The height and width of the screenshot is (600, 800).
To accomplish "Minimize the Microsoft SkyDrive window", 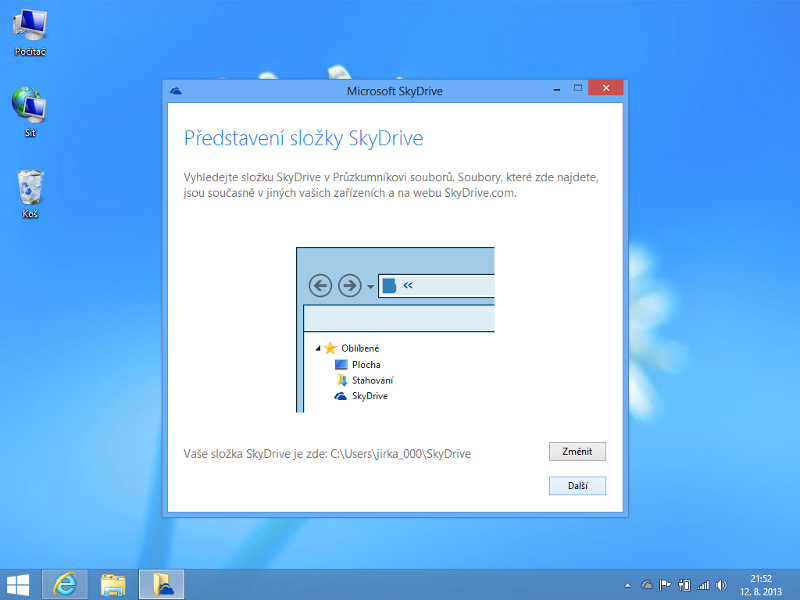I will (550, 90).
